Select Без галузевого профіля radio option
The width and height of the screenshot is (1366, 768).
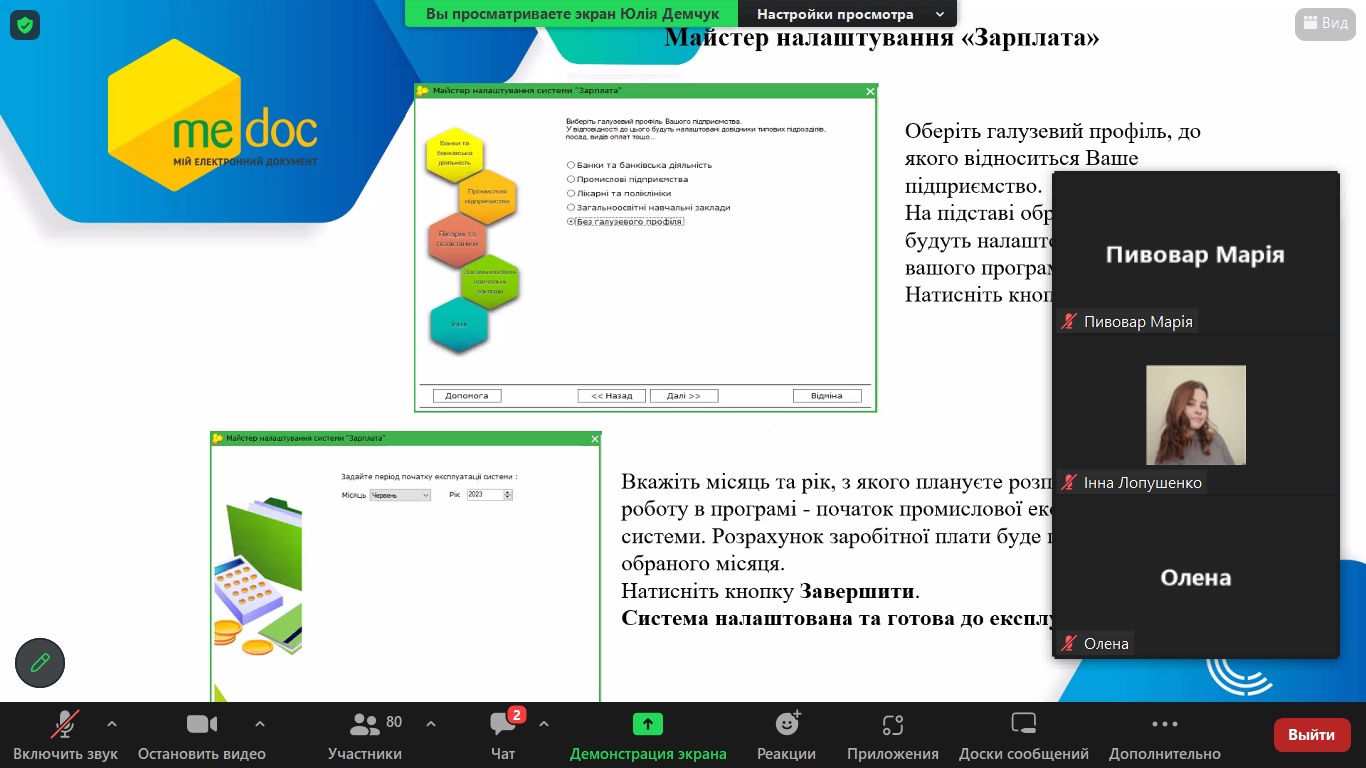click(571, 221)
